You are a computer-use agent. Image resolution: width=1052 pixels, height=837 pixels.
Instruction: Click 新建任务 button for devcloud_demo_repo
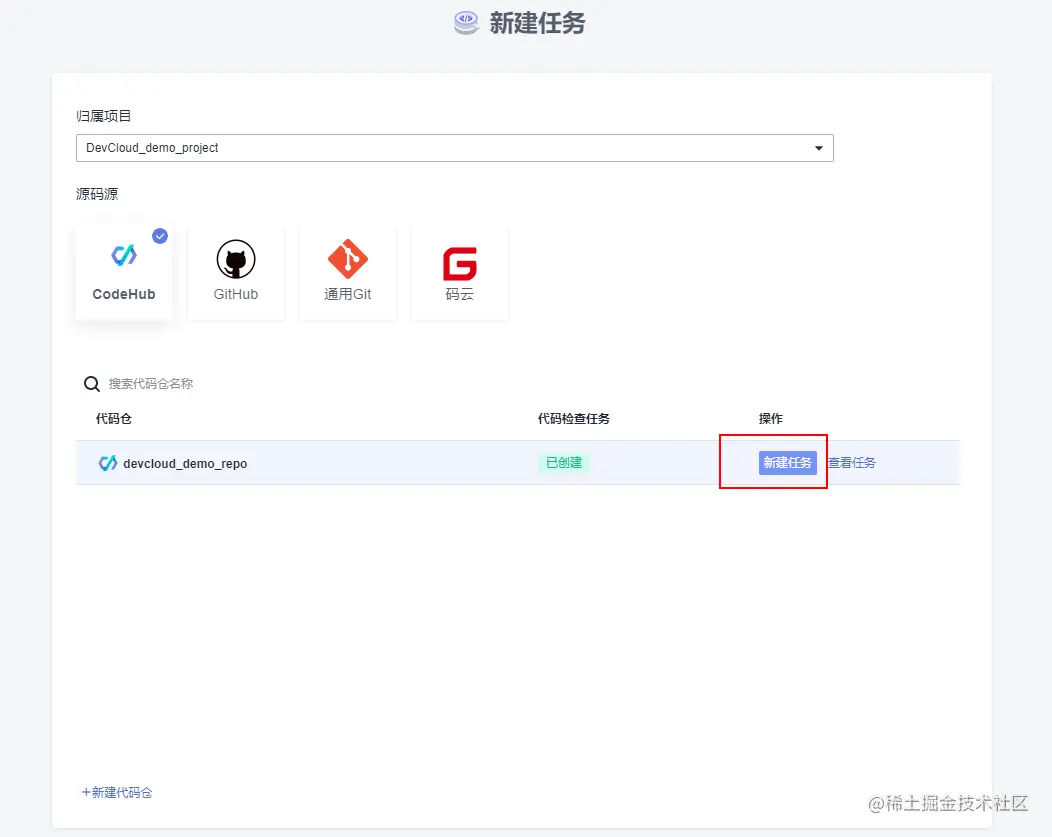788,463
